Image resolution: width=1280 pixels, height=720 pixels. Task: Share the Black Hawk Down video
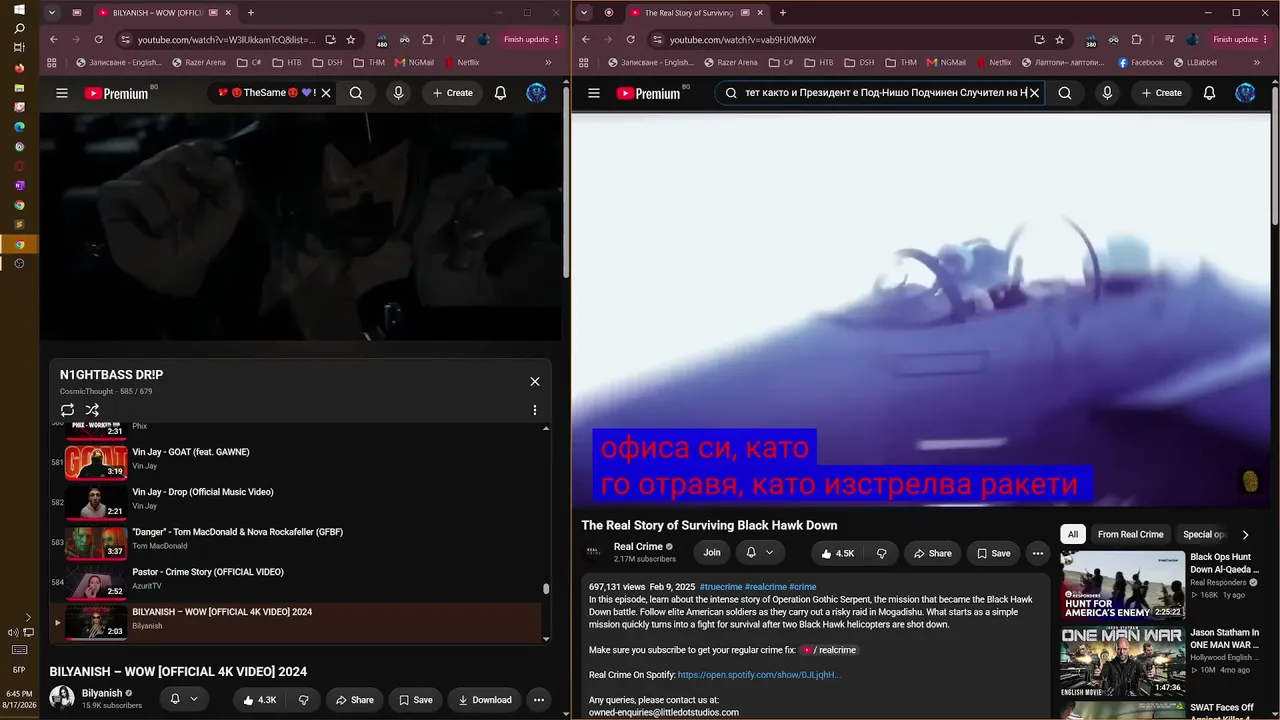point(932,553)
